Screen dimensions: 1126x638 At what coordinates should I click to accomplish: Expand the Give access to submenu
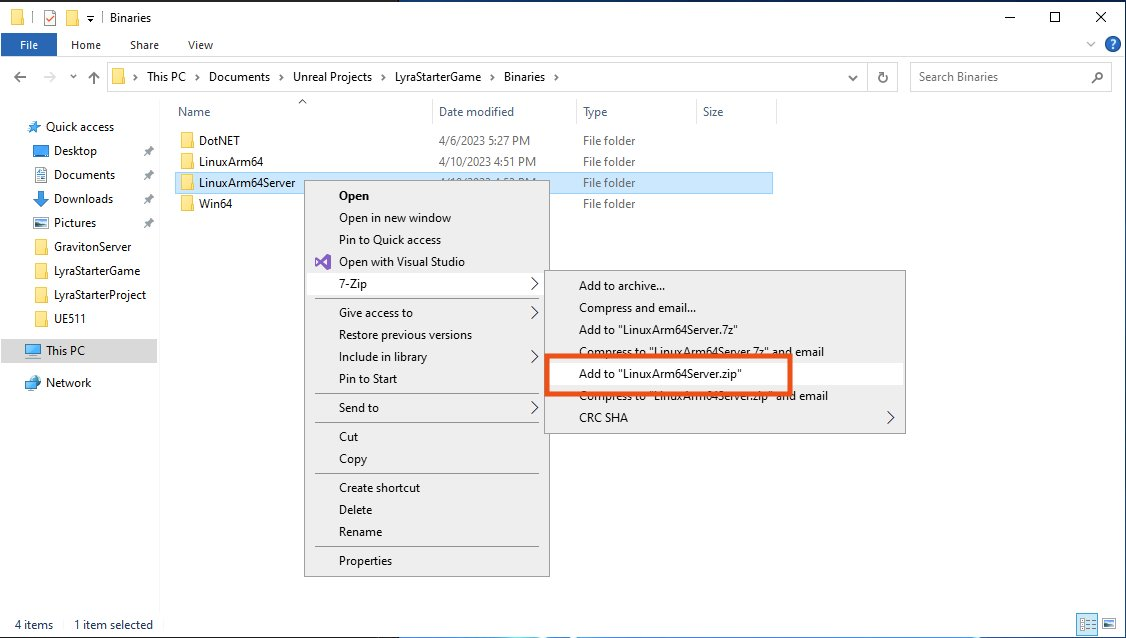427,313
